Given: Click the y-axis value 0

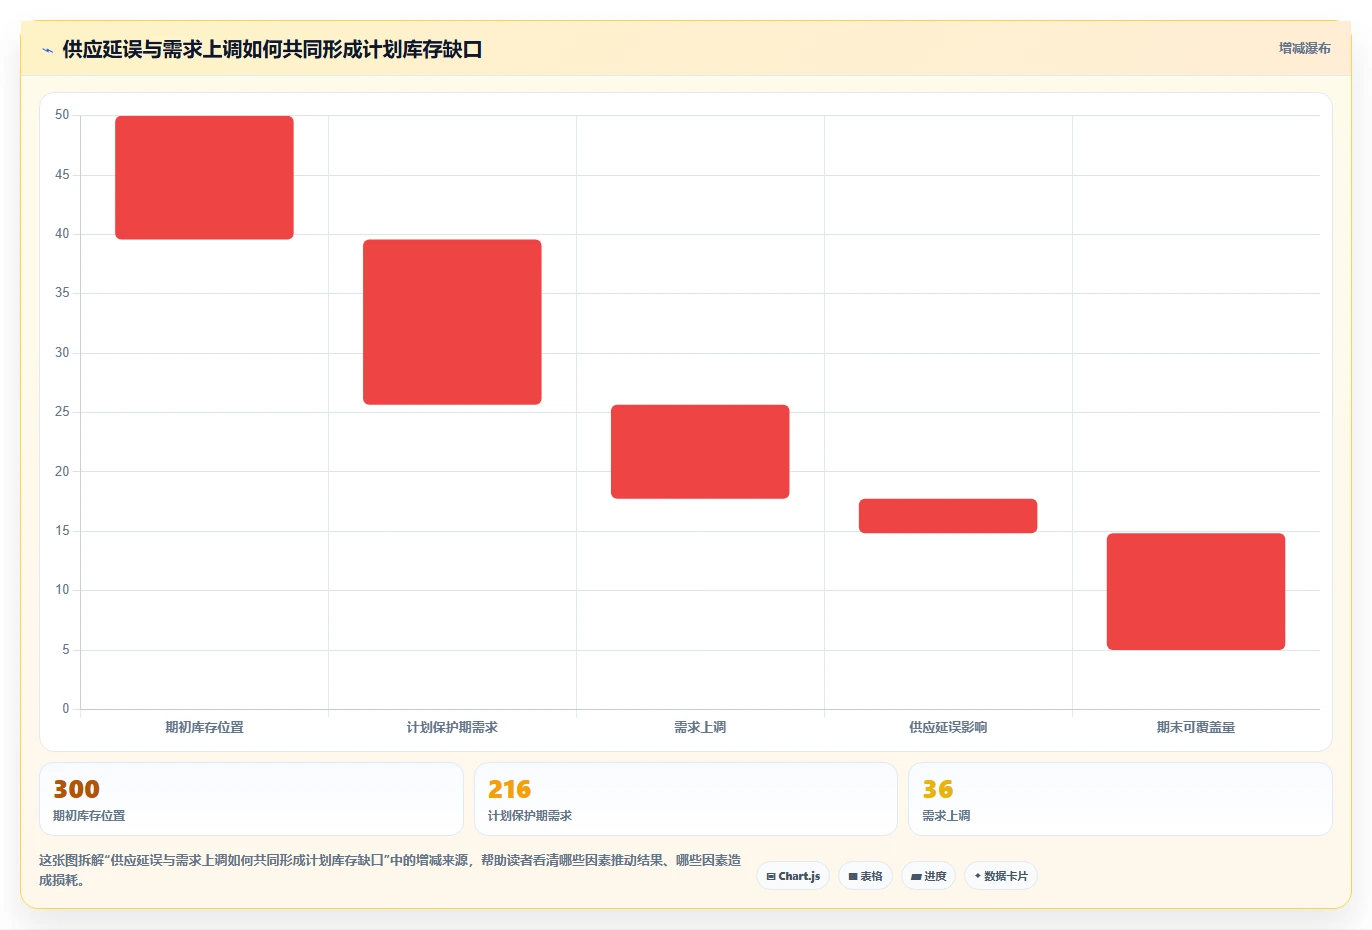Looking at the screenshot, I should (66, 709).
